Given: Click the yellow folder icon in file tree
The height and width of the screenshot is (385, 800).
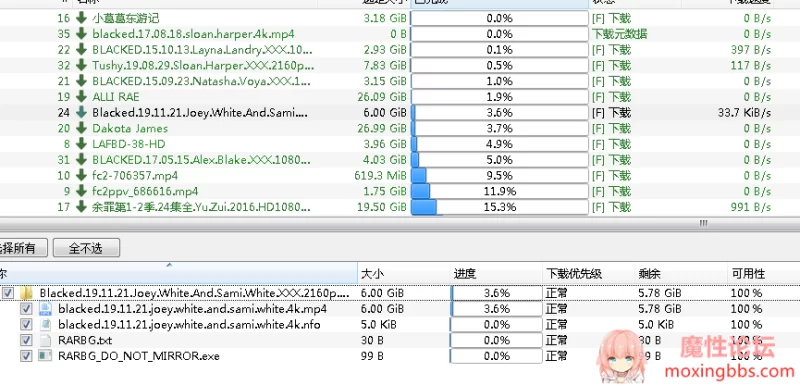Looking at the screenshot, I should pos(27,293).
